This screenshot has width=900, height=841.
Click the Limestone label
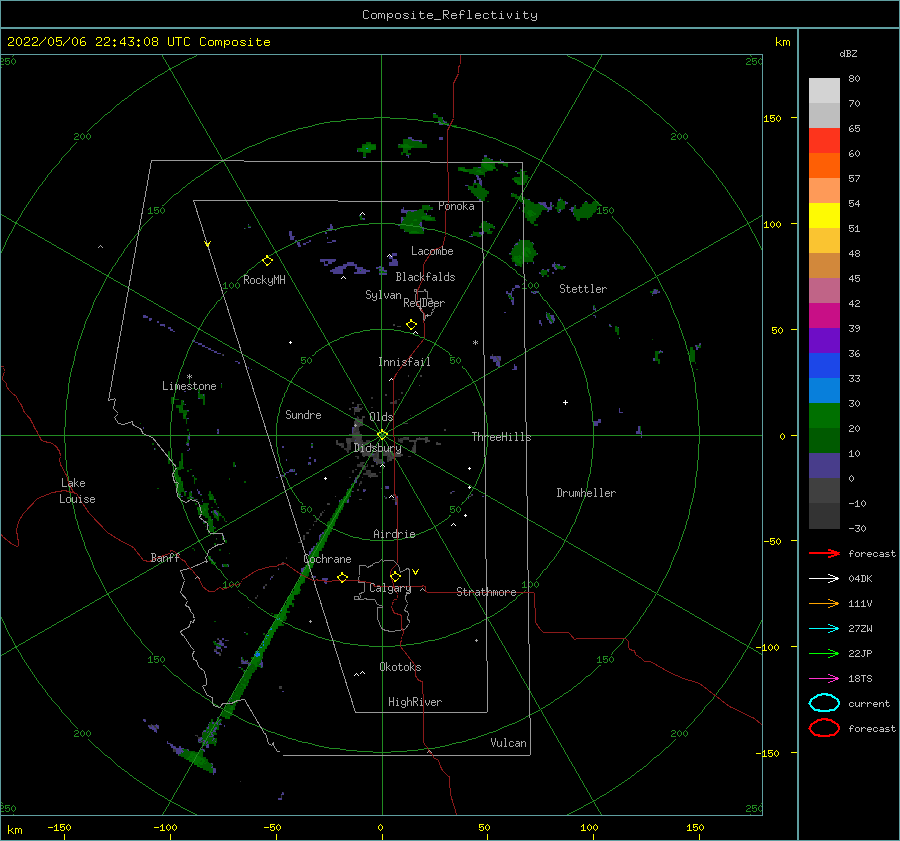pyautogui.click(x=189, y=386)
